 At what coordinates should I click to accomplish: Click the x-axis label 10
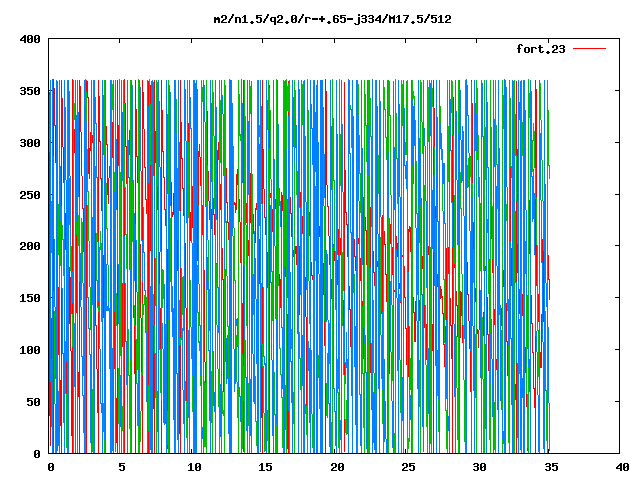(194, 467)
